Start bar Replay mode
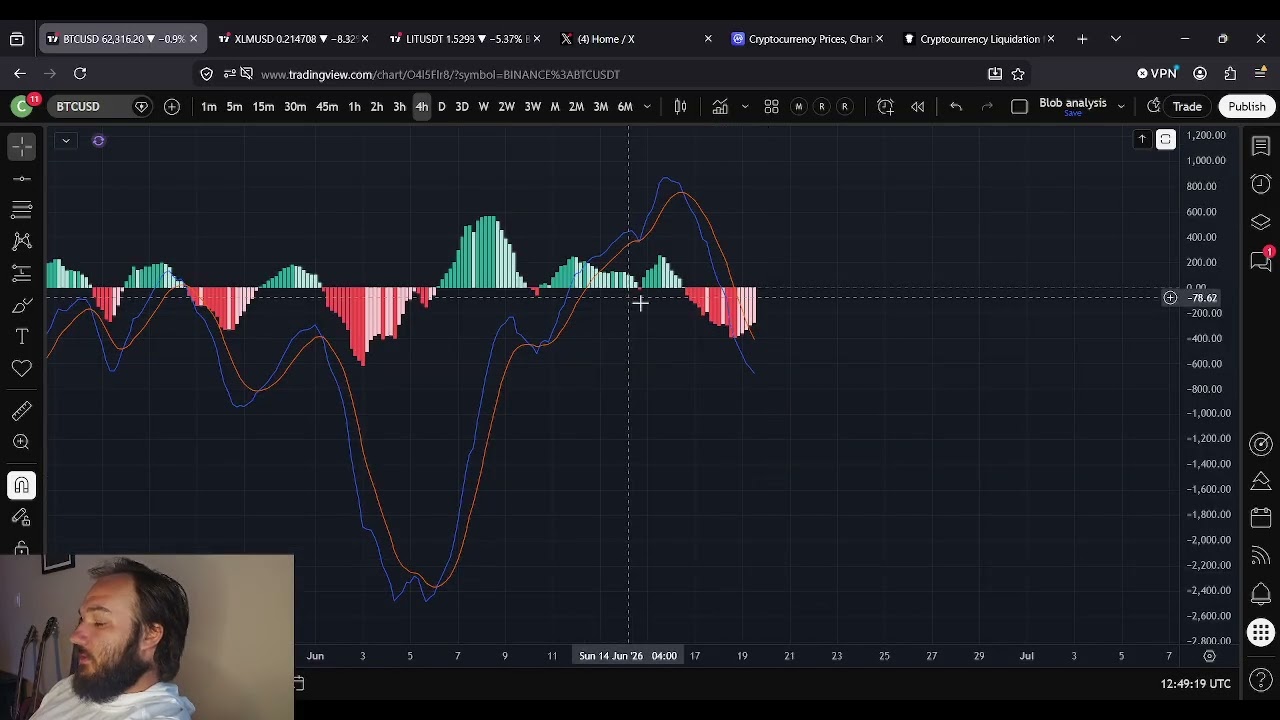Screen dimensions: 1280x720 pyautogui.click(x=917, y=106)
